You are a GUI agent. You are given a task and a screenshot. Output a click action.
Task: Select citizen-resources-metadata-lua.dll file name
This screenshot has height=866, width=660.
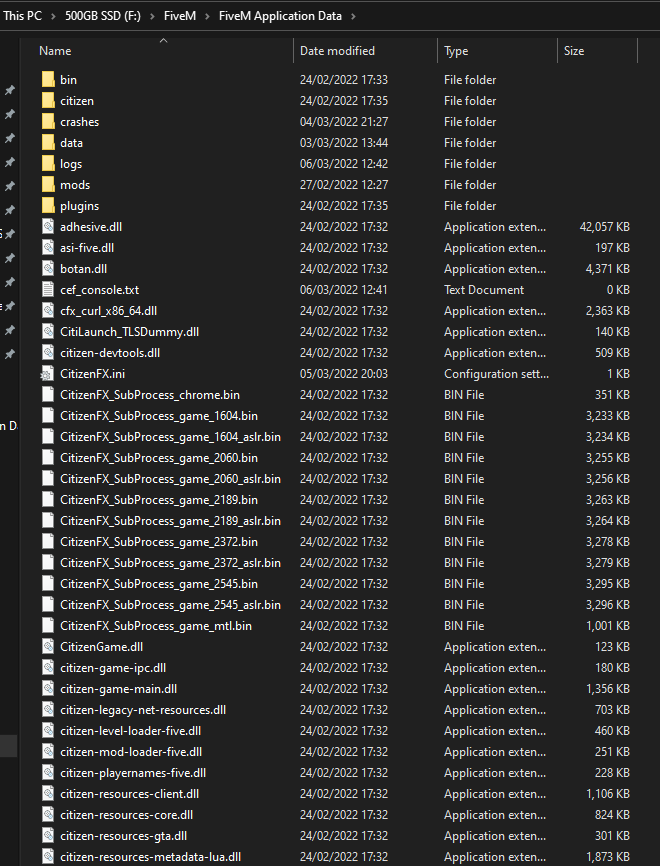(x=150, y=856)
